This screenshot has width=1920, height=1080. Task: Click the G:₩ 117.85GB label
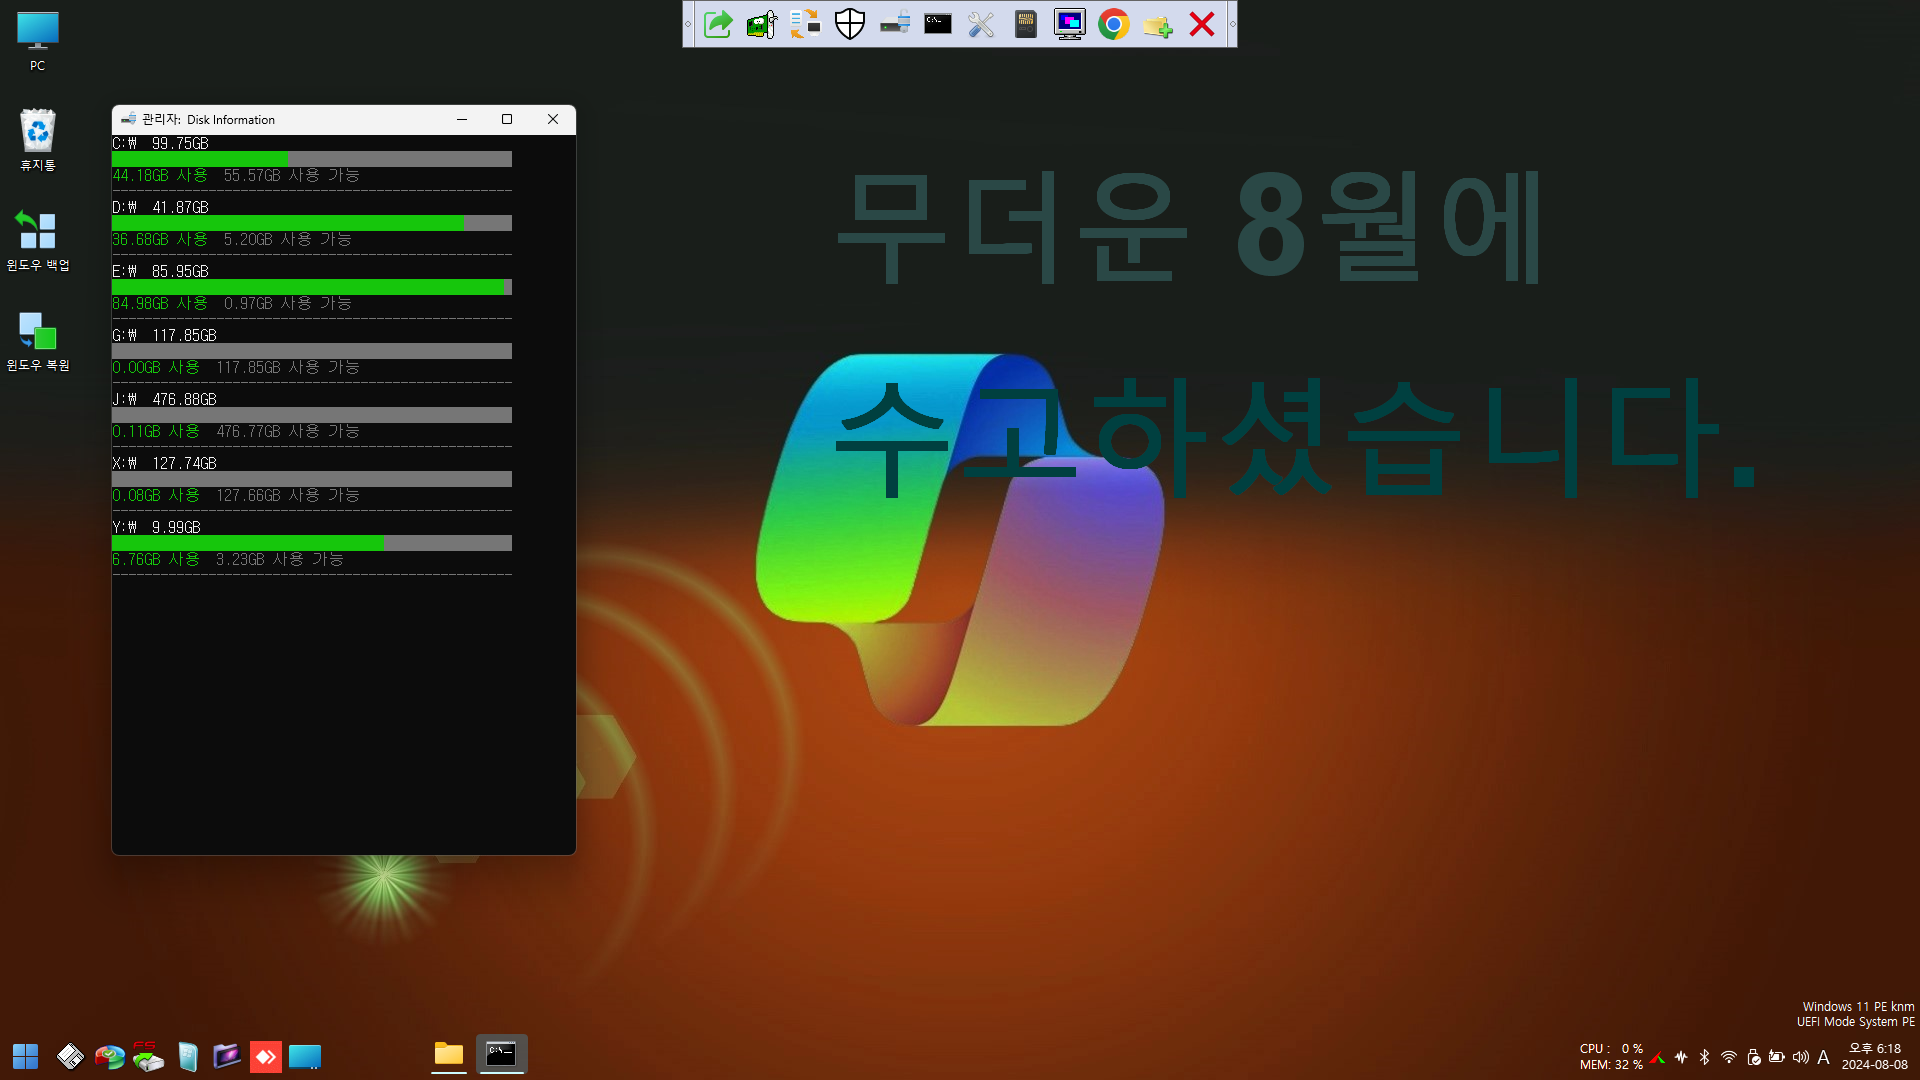tap(165, 335)
